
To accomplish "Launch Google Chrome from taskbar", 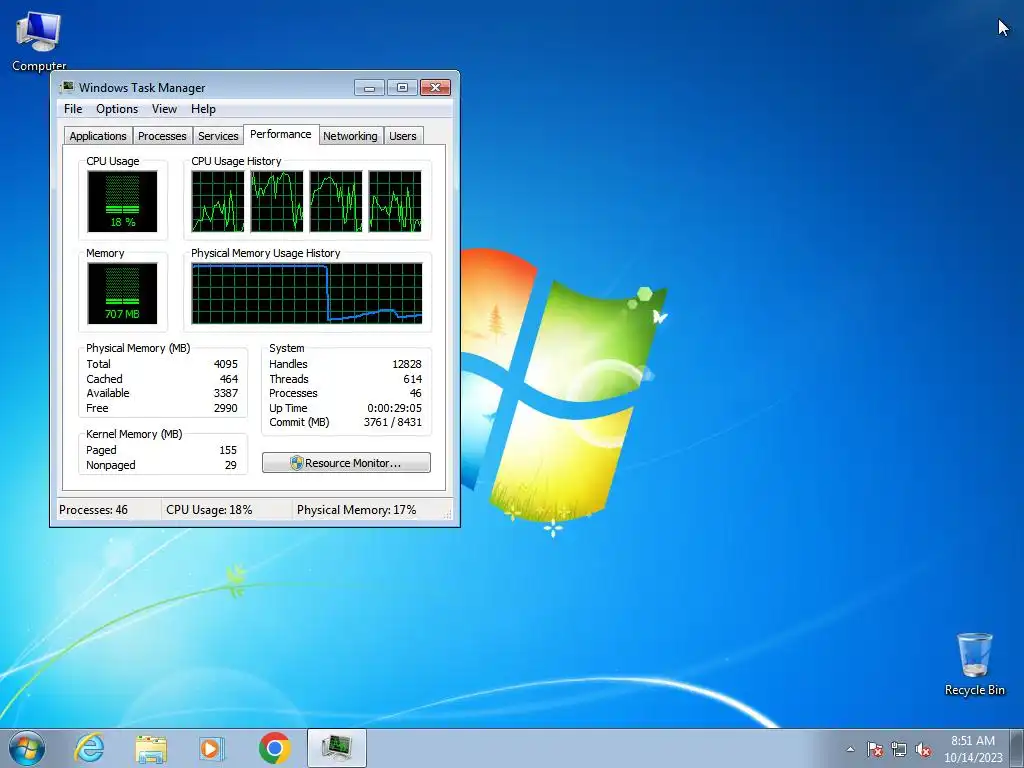I will [274, 748].
